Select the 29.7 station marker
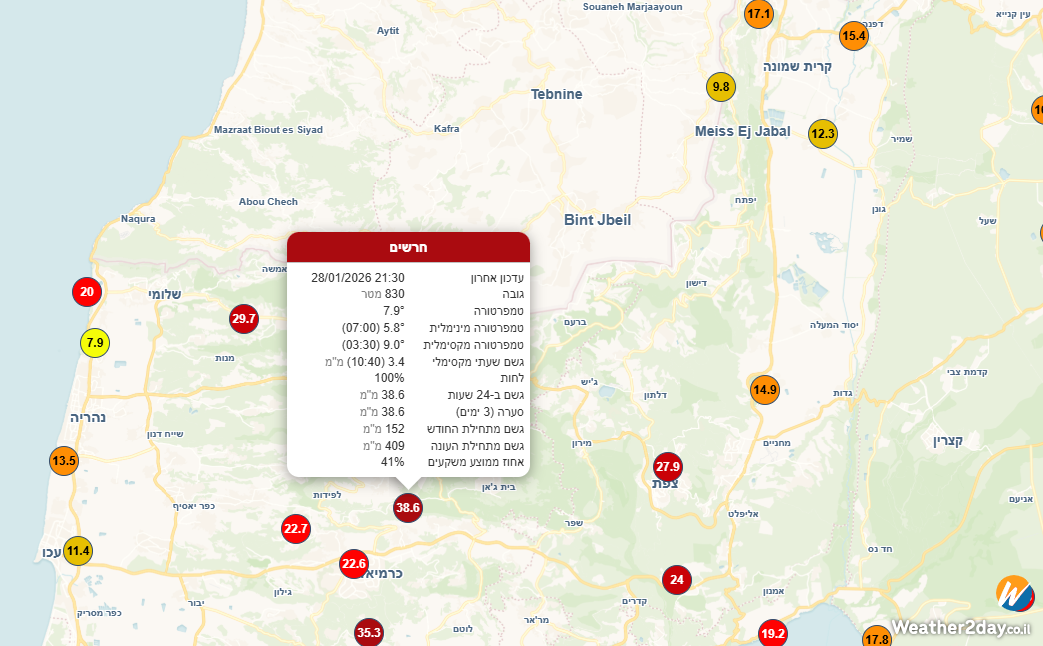 [x=244, y=319]
